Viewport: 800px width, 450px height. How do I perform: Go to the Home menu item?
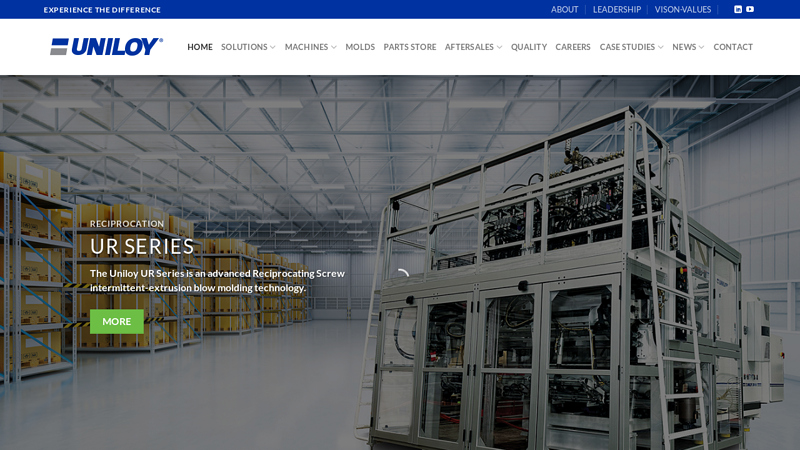coord(199,47)
